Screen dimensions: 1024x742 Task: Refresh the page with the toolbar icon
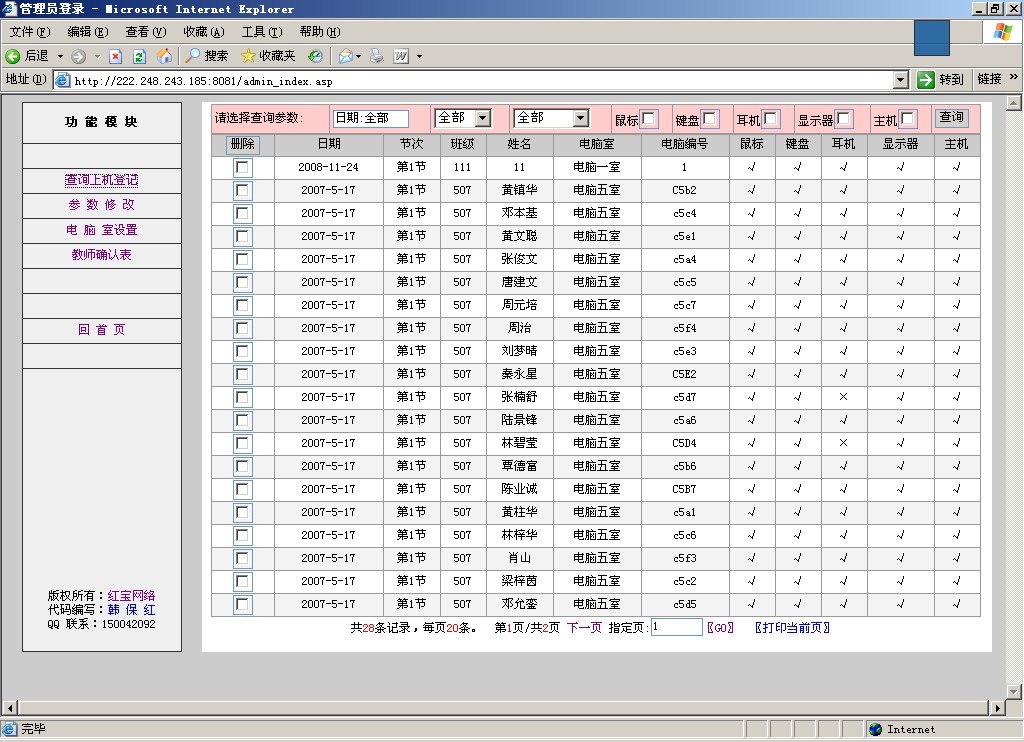[x=139, y=56]
